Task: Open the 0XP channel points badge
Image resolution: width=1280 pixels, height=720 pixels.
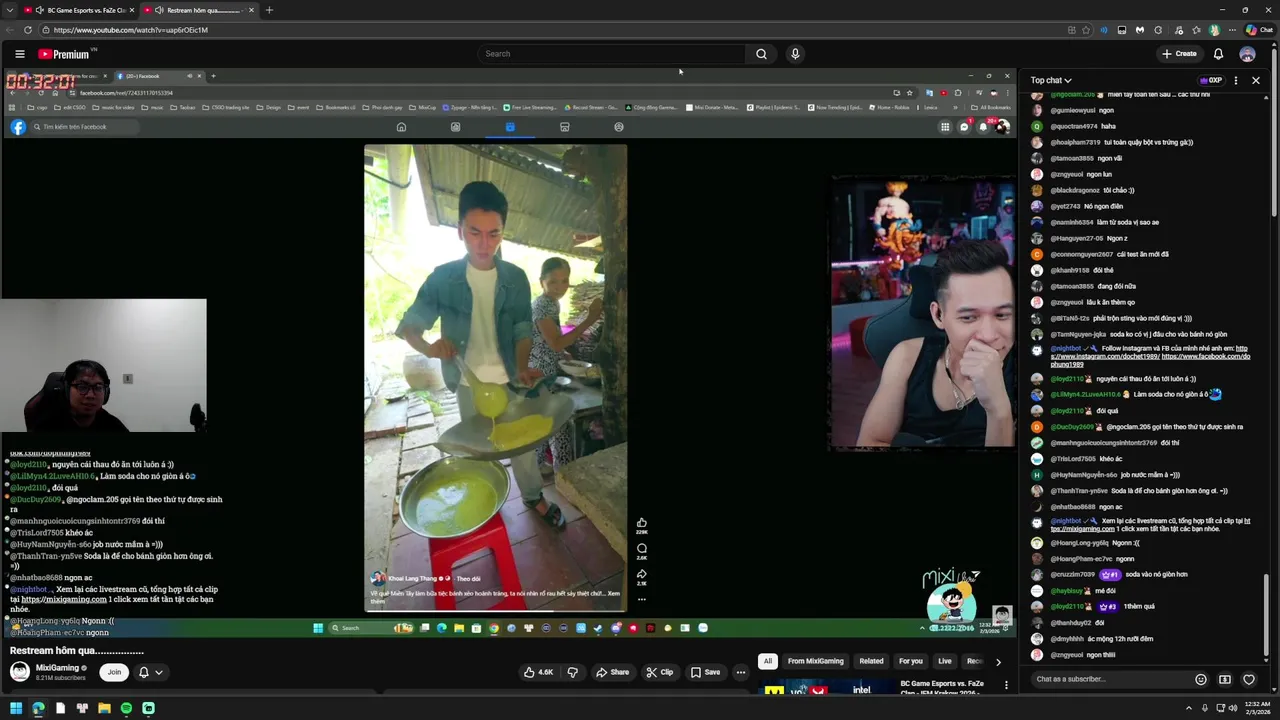Action: [1211, 80]
